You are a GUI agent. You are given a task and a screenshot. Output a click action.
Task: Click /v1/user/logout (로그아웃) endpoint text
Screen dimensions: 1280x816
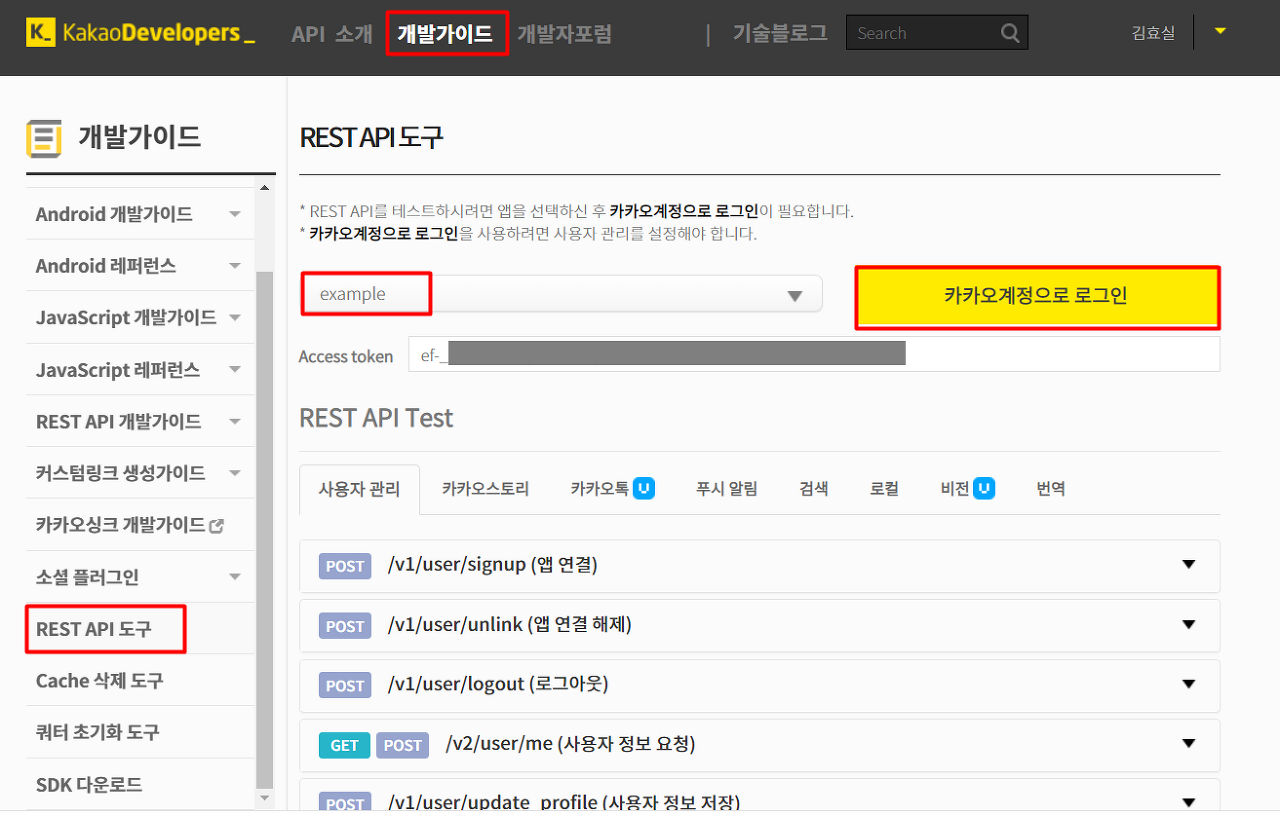[497, 684]
